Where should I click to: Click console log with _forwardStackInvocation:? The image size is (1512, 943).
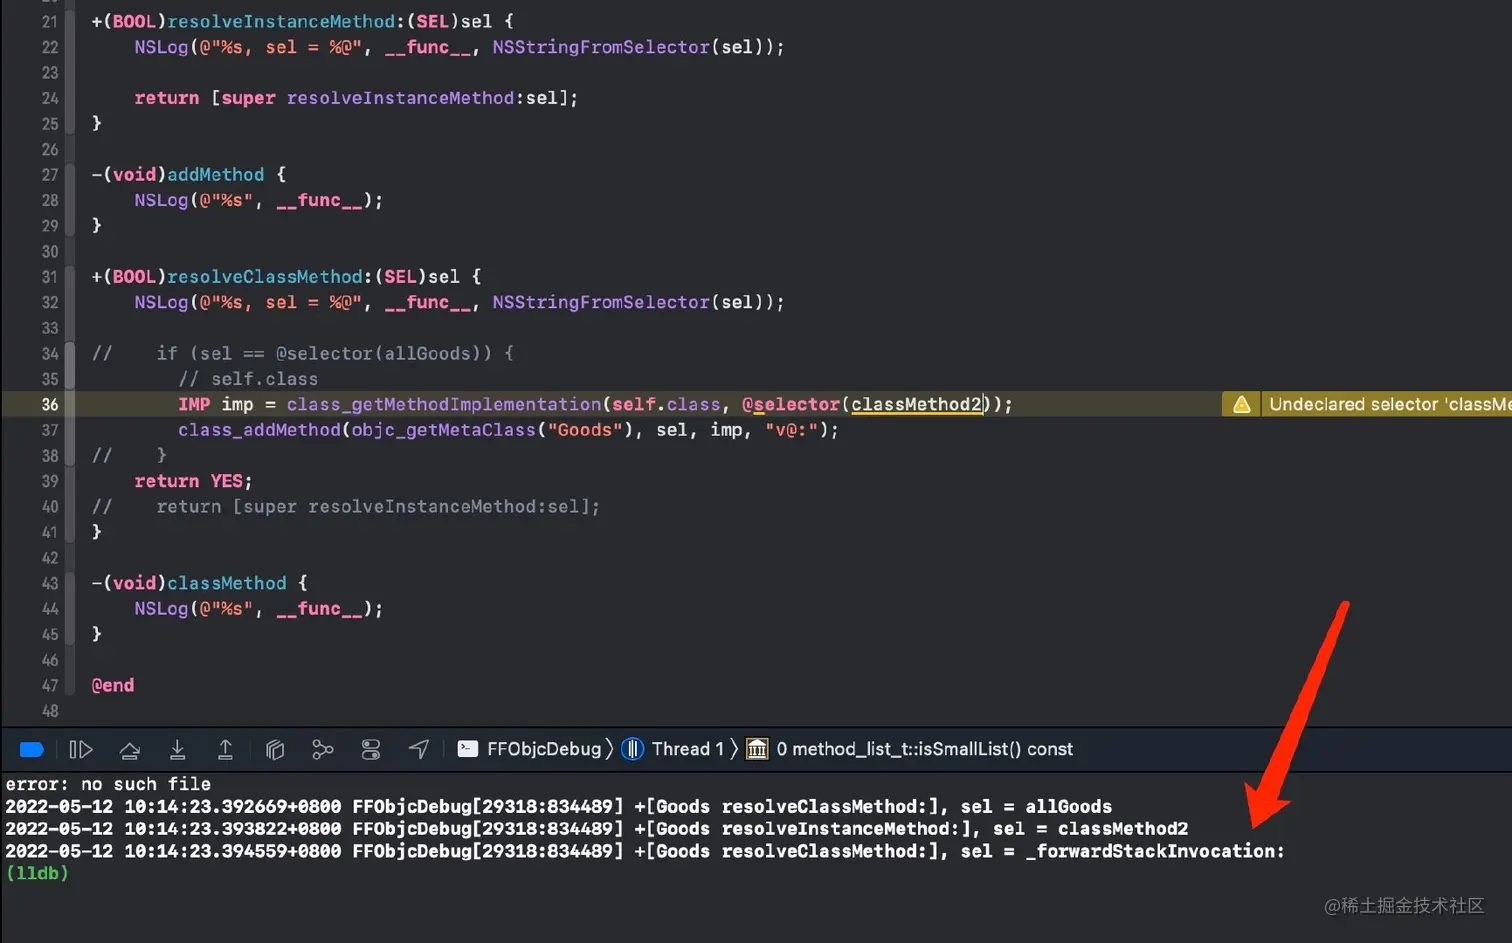645,851
